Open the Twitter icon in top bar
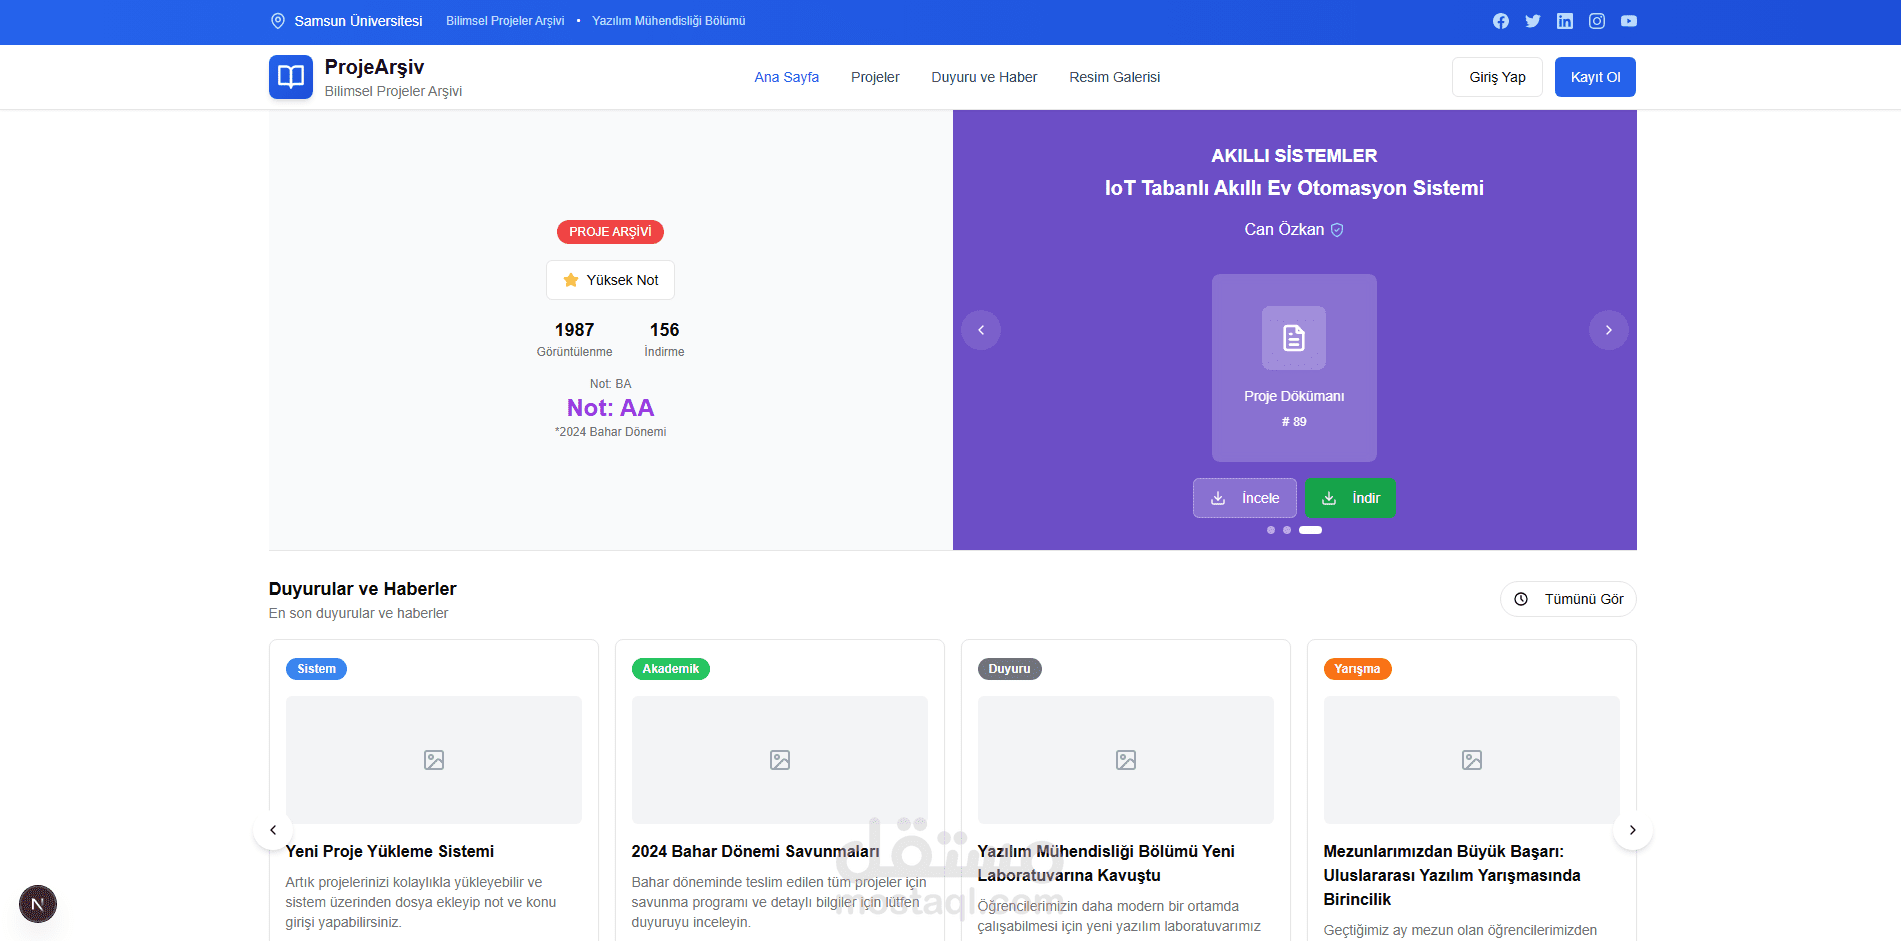 tap(1533, 21)
